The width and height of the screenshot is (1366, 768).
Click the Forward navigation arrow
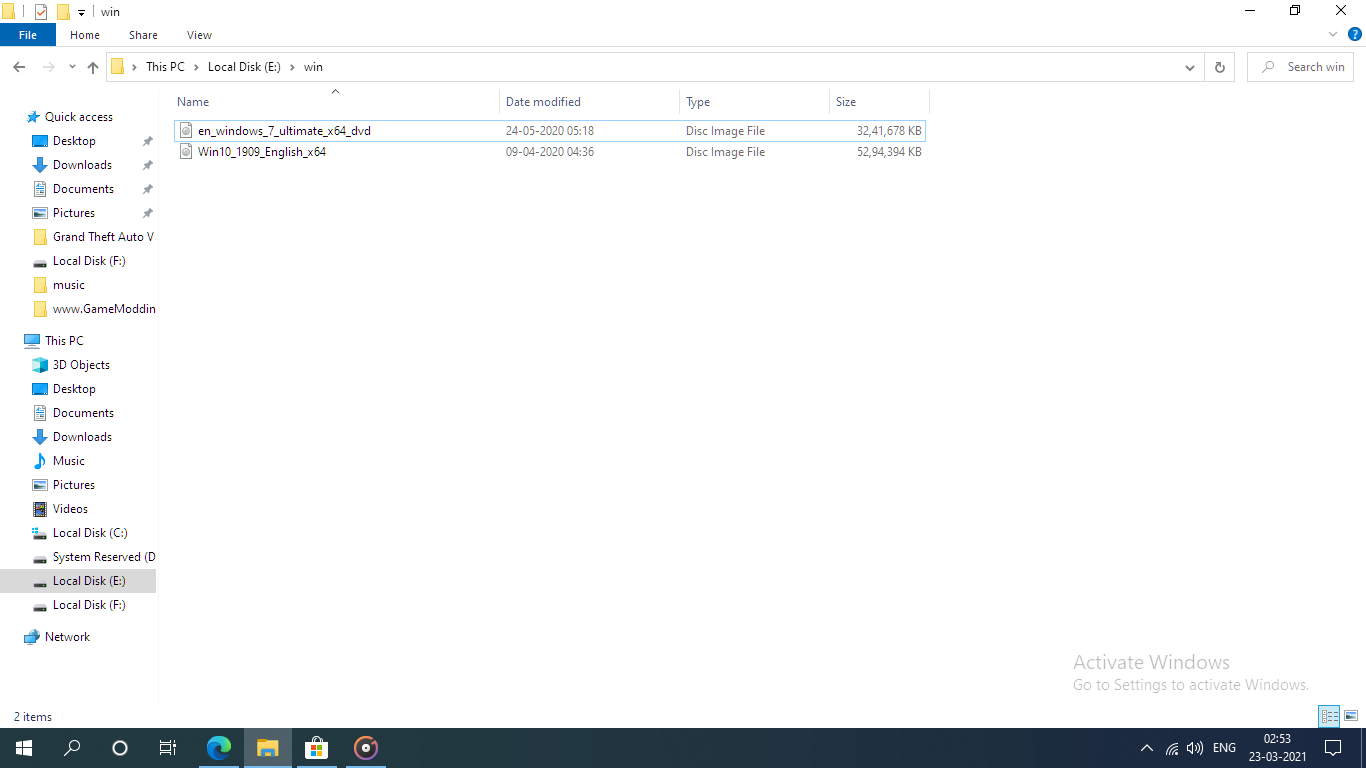click(x=47, y=67)
